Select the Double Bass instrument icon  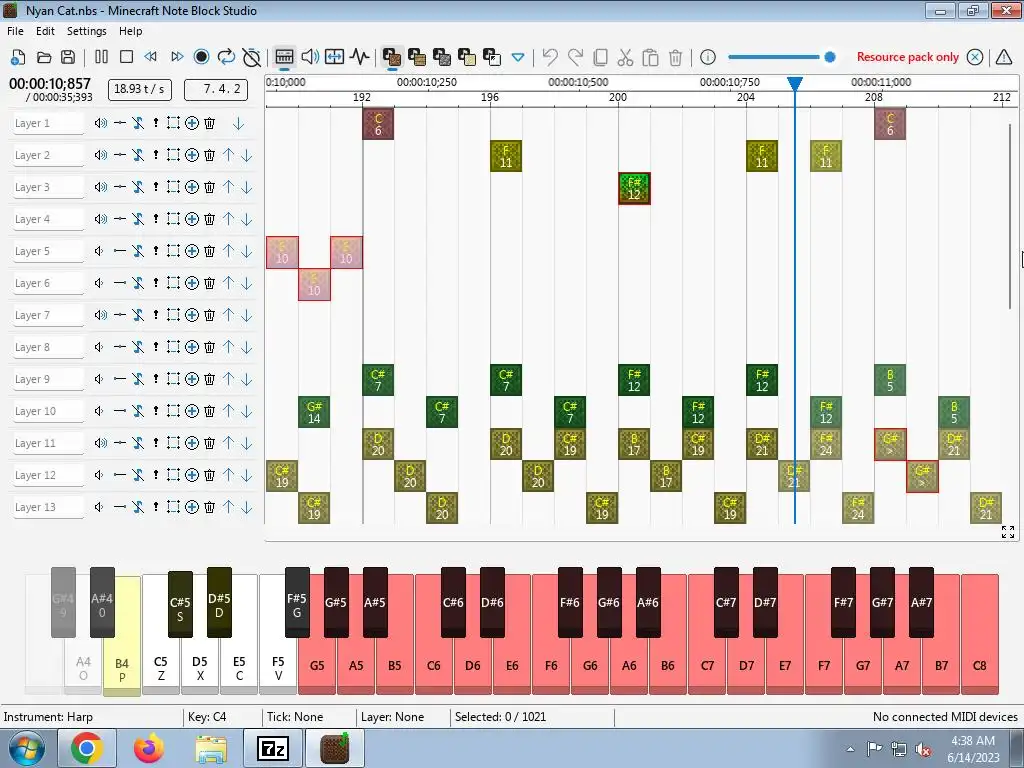pyautogui.click(x=417, y=57)
